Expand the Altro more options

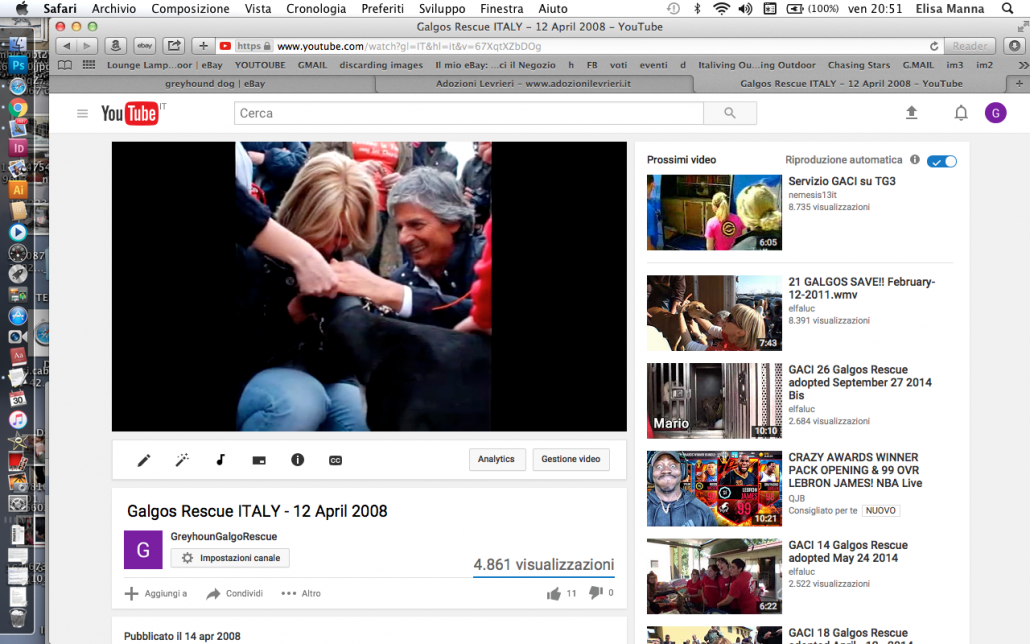point(301,593)
